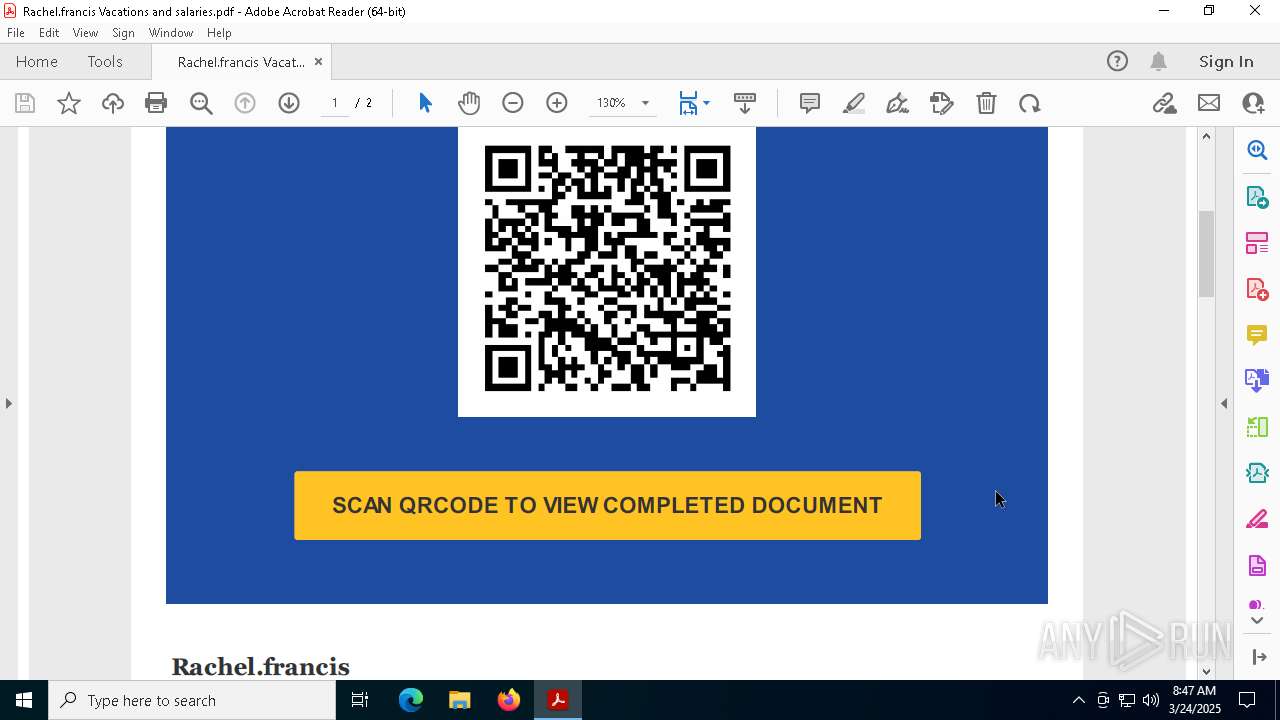The image size is (1280, 720).
Task: Enable scrolling mode in the toolbar
Action: point(745,103)
